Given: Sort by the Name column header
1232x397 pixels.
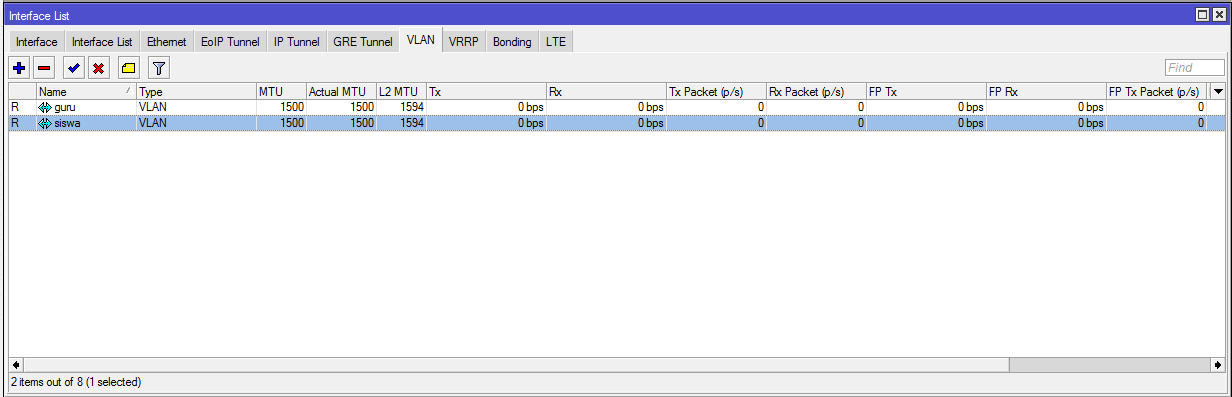Looking at the screenshot, I should pos(86,92).
